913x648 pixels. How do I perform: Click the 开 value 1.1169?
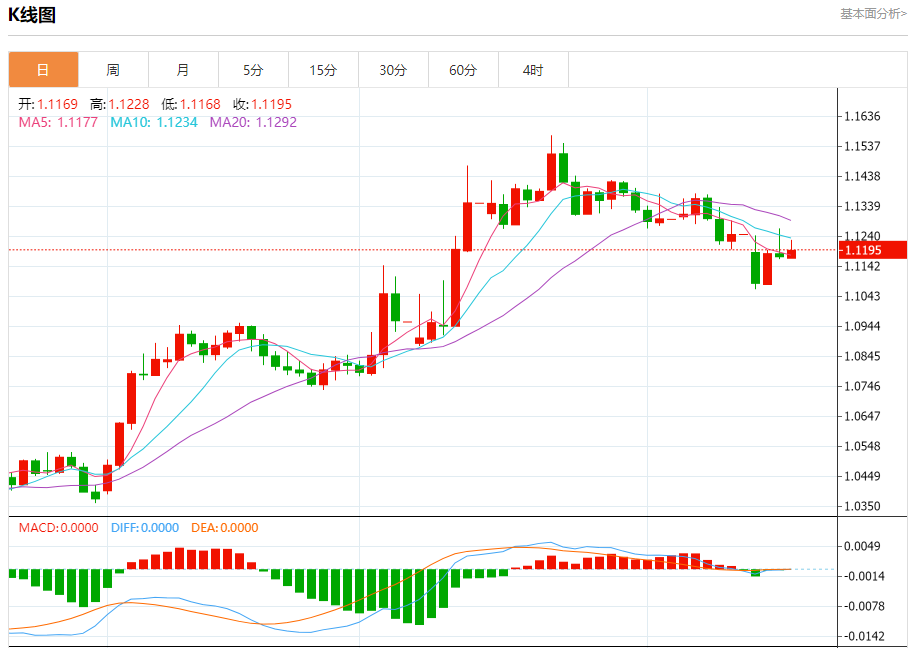pyautogui.click(x=58, y=104)
